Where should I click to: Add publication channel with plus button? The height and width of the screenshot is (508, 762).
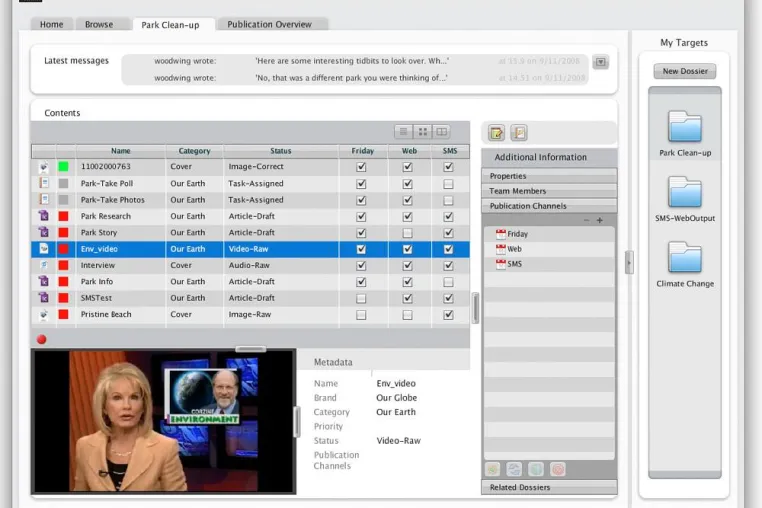600,220
